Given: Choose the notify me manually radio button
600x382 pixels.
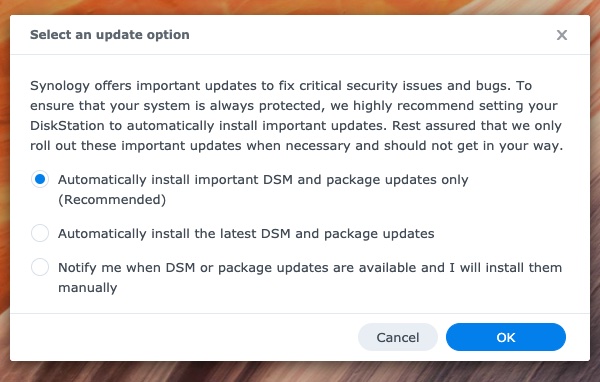Looking at the screenshot, I should point(40,267).
